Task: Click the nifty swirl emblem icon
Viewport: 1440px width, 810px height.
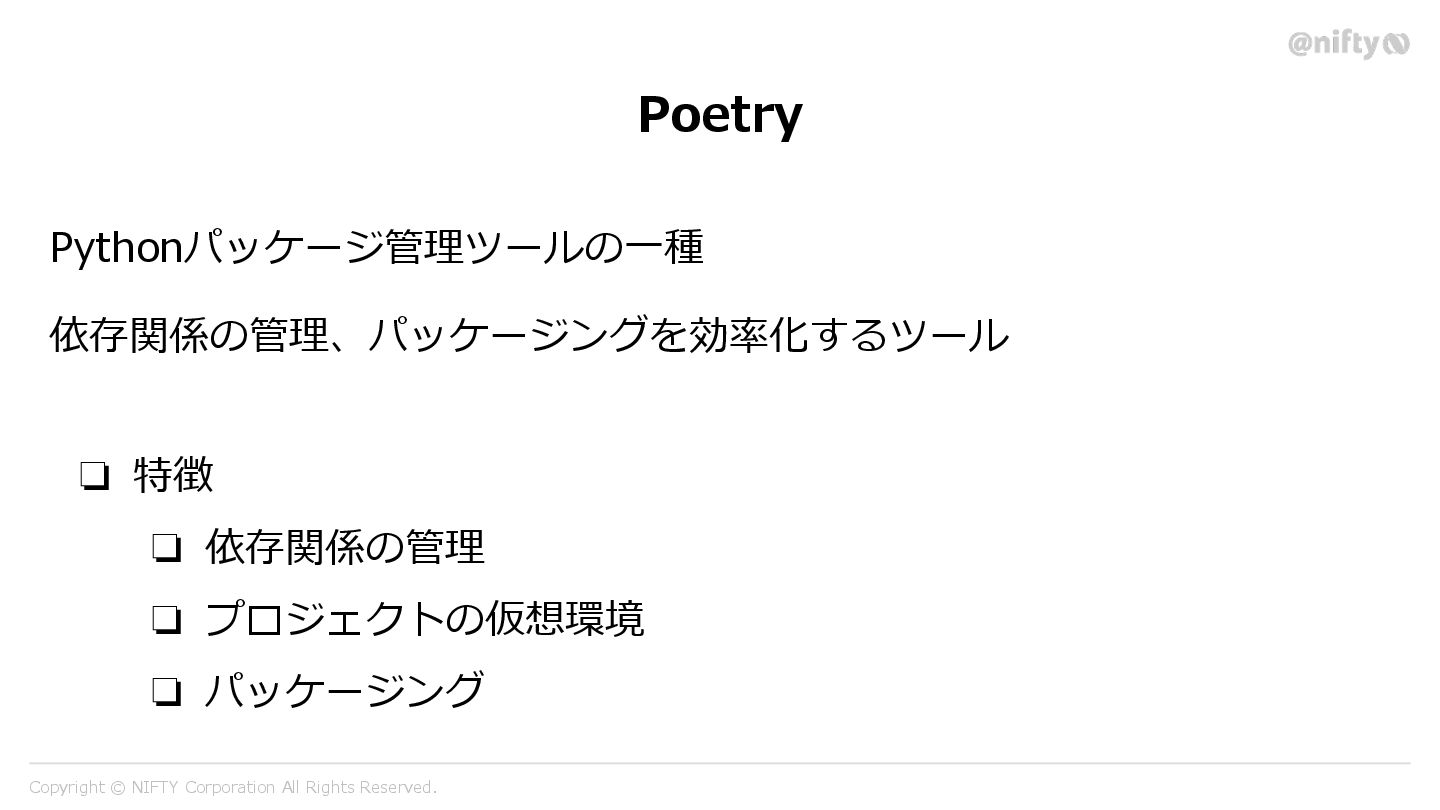Action: coord(1396,43)
